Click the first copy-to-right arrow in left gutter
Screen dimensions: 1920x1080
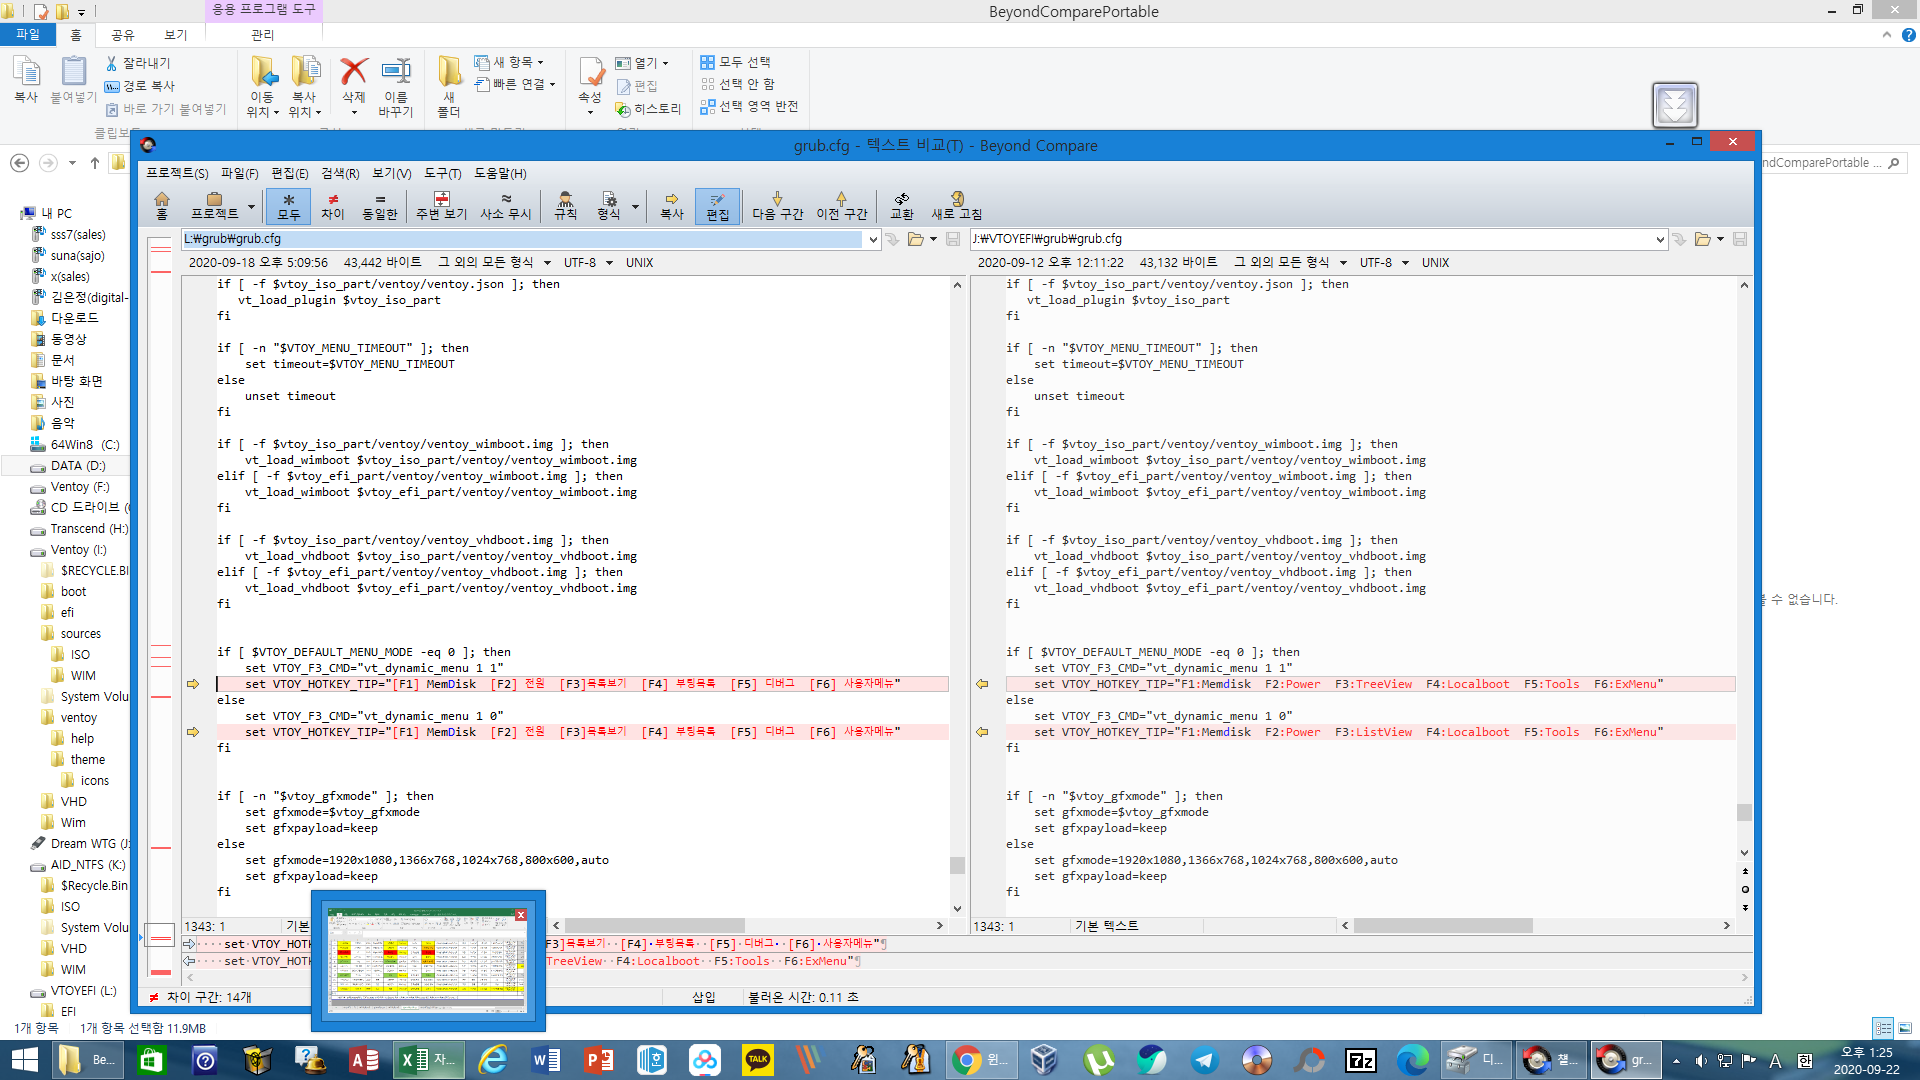tap(193, 684)
